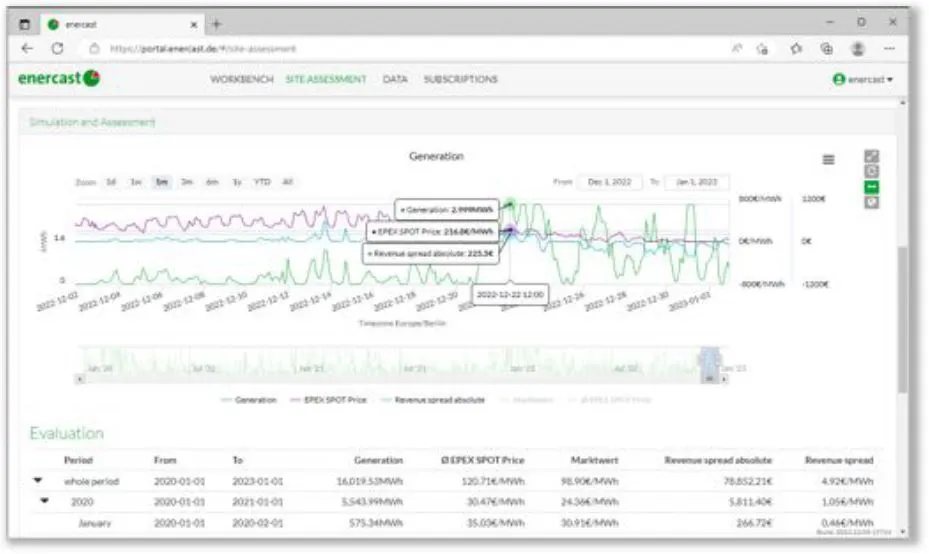
Task: Open the chart hamburger context menu
Action: [x=828, y=159]
